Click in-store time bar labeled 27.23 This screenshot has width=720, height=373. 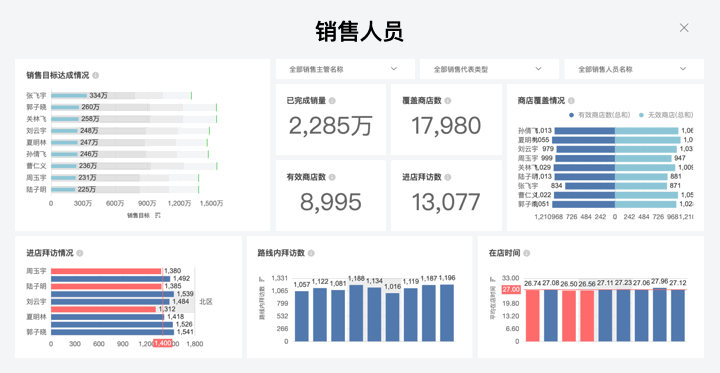click(624, 315)
